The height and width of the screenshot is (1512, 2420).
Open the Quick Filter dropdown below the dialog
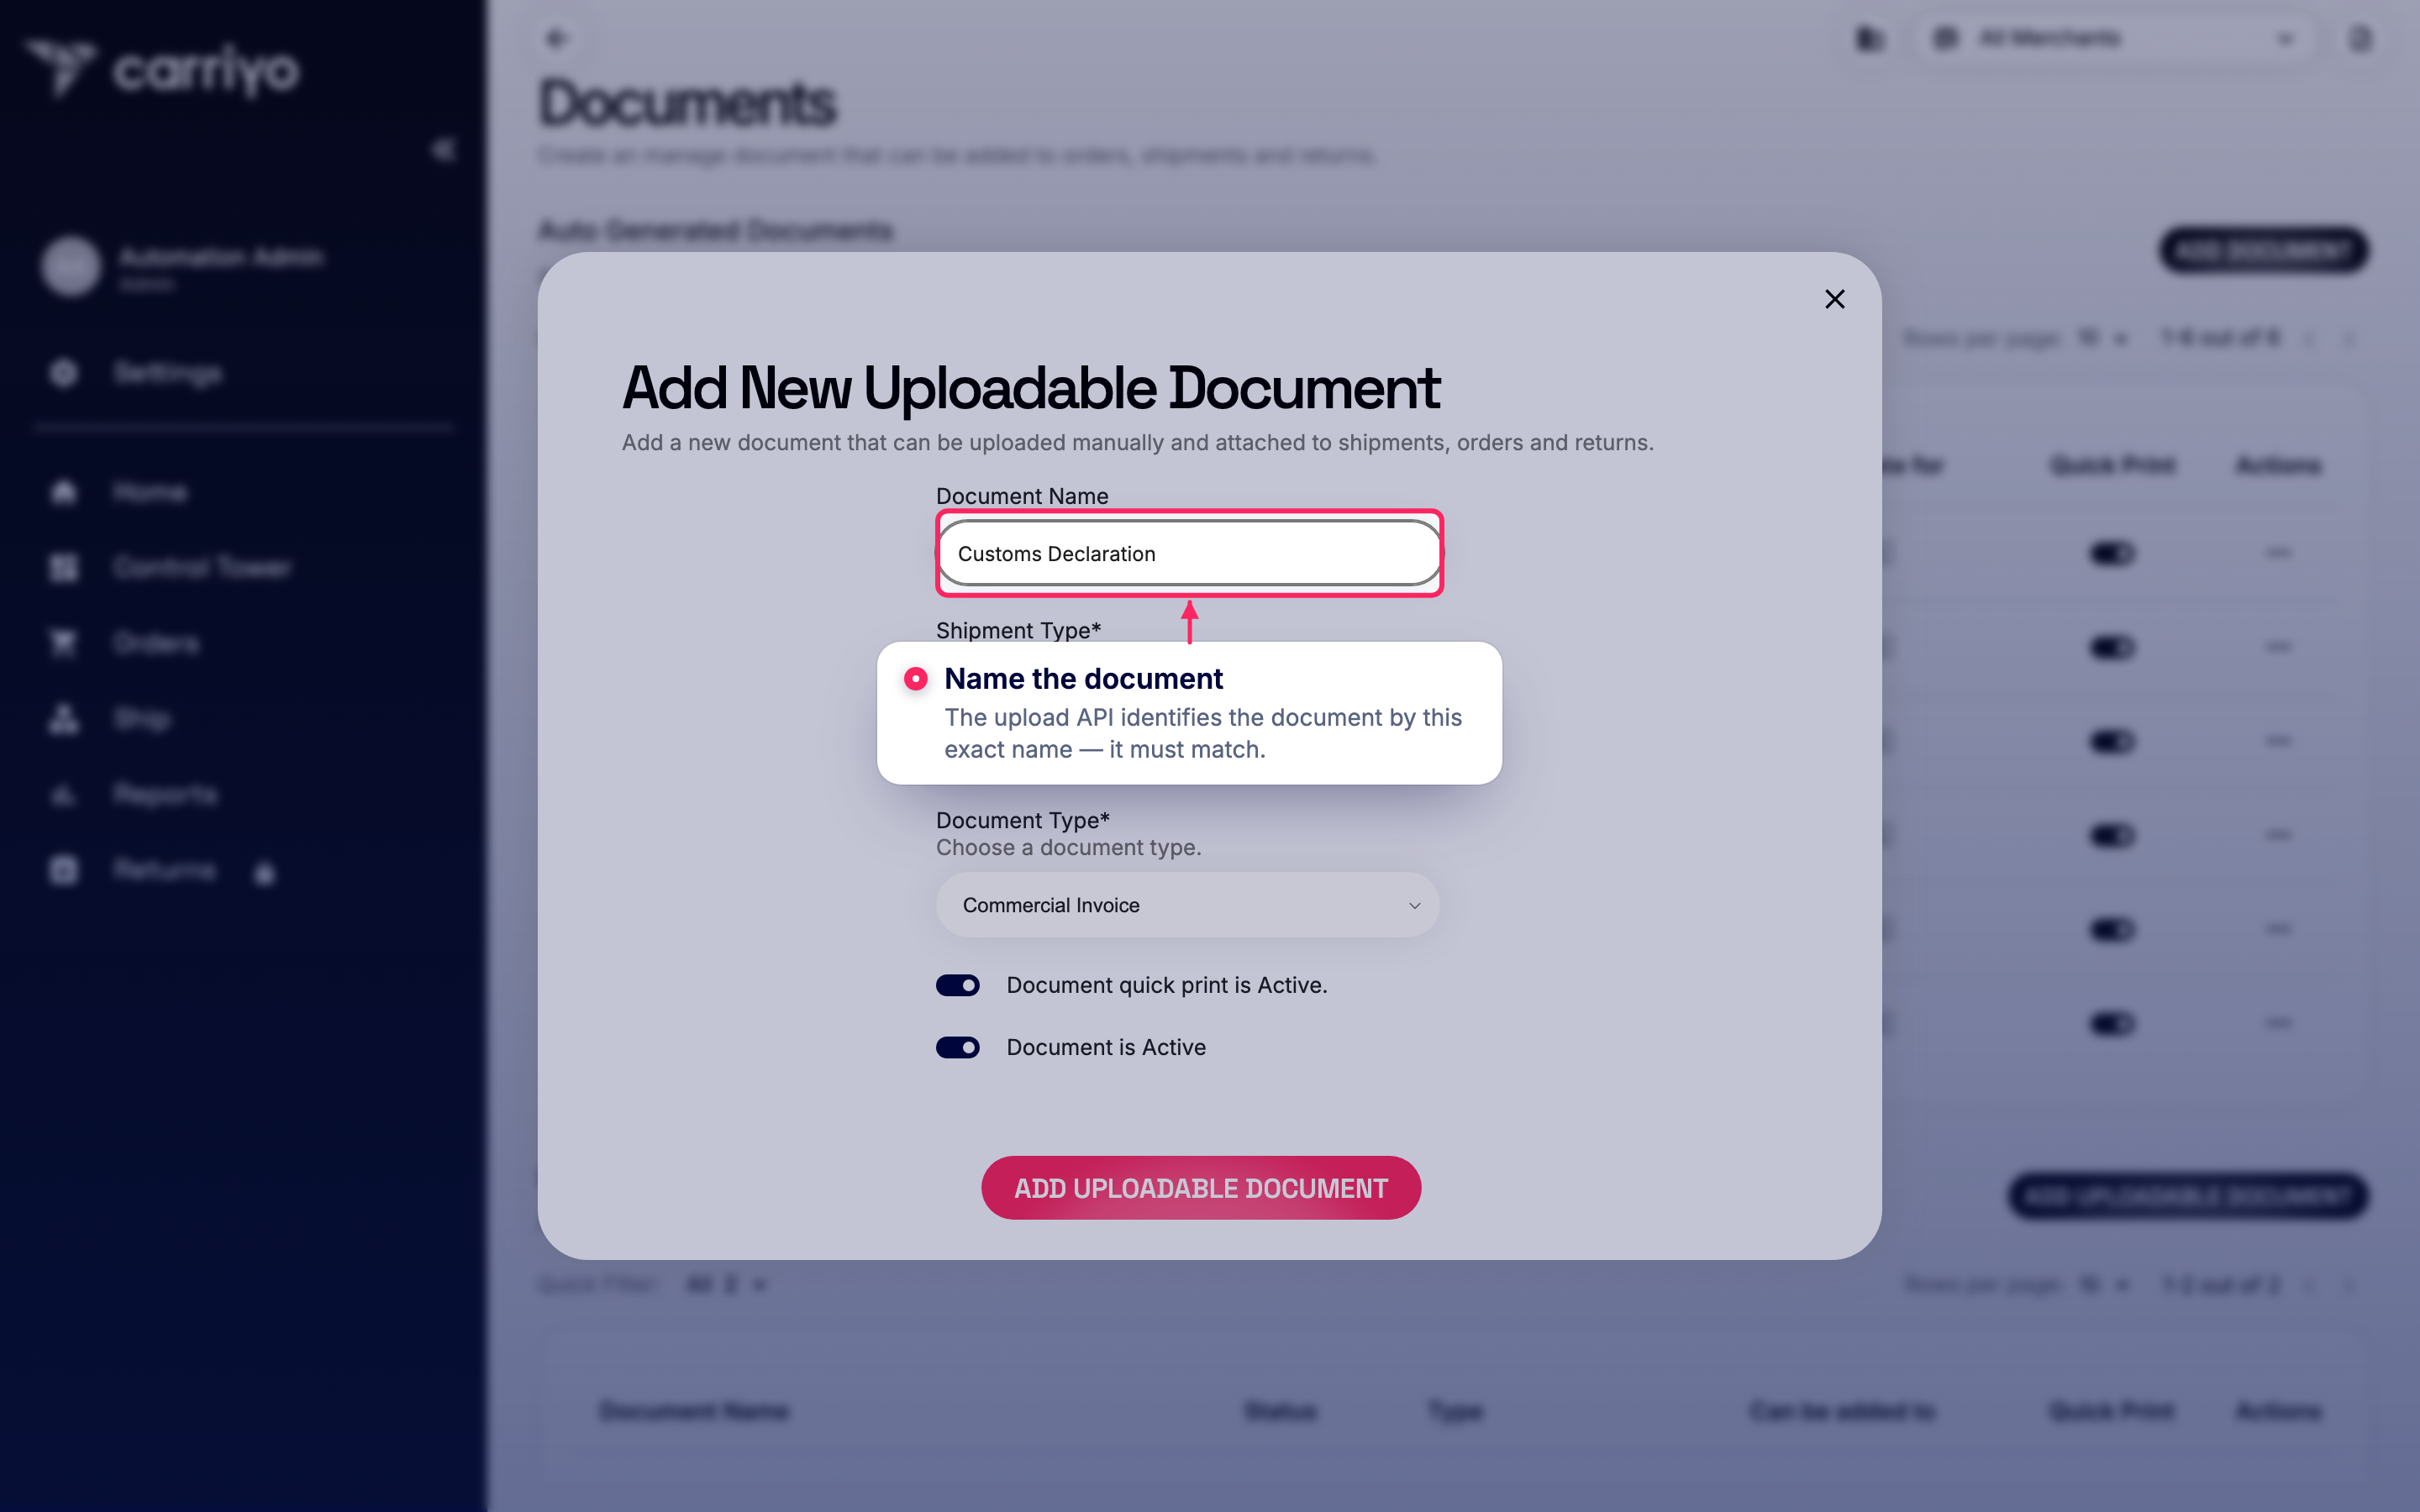click(727, 1284)
